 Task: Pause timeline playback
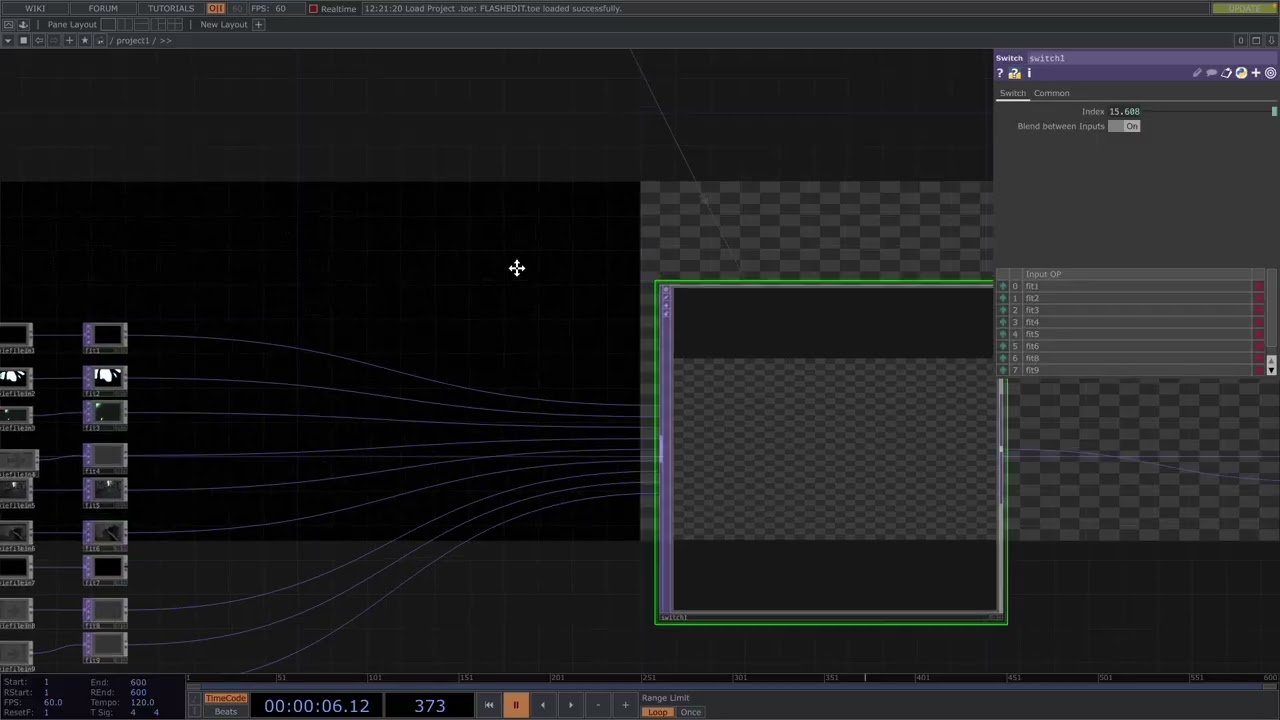pos(515,705)
